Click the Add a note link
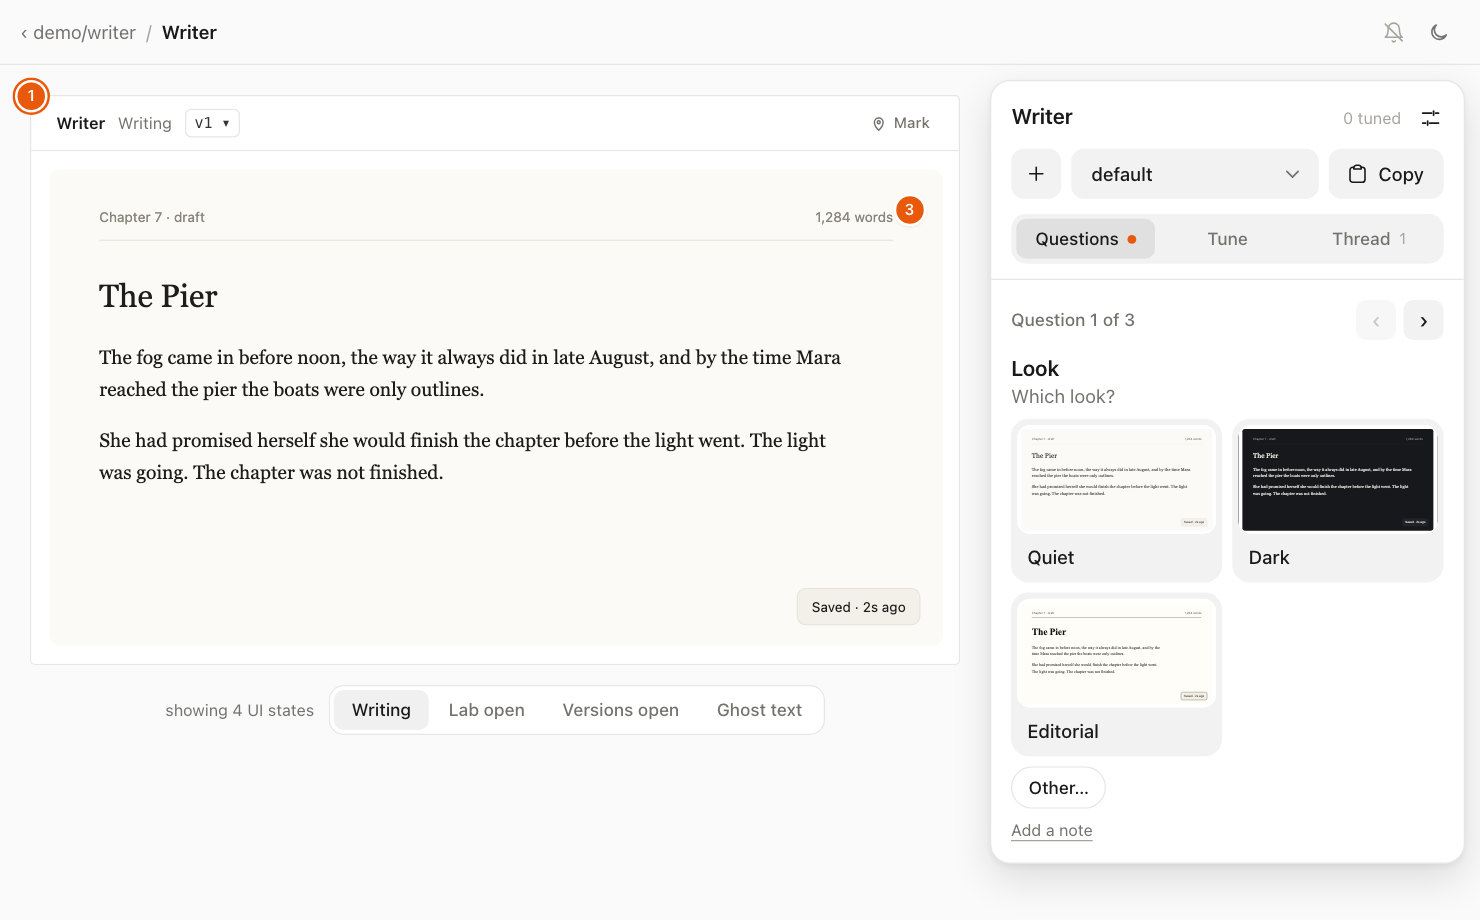The height and width of the screenshot is (920, 1480). 1052,830
